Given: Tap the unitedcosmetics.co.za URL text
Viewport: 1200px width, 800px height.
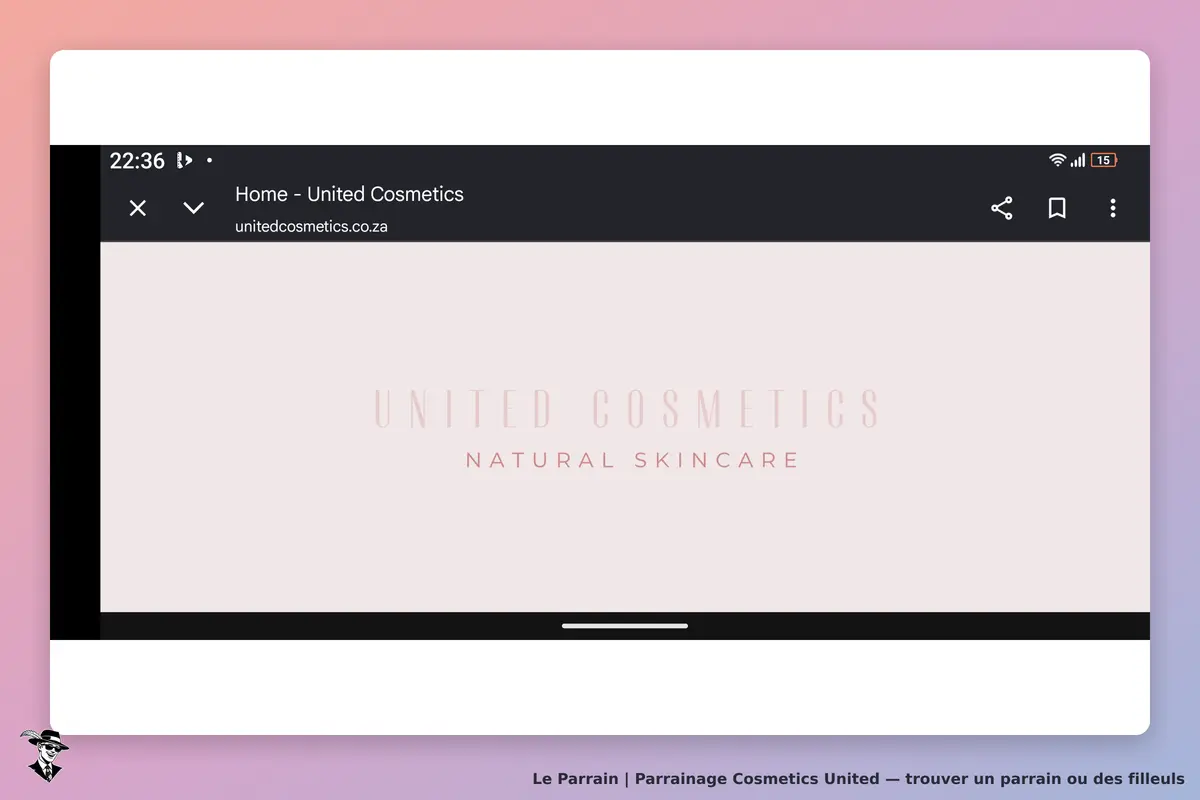Looking at the screenshot, I should 311,226.
